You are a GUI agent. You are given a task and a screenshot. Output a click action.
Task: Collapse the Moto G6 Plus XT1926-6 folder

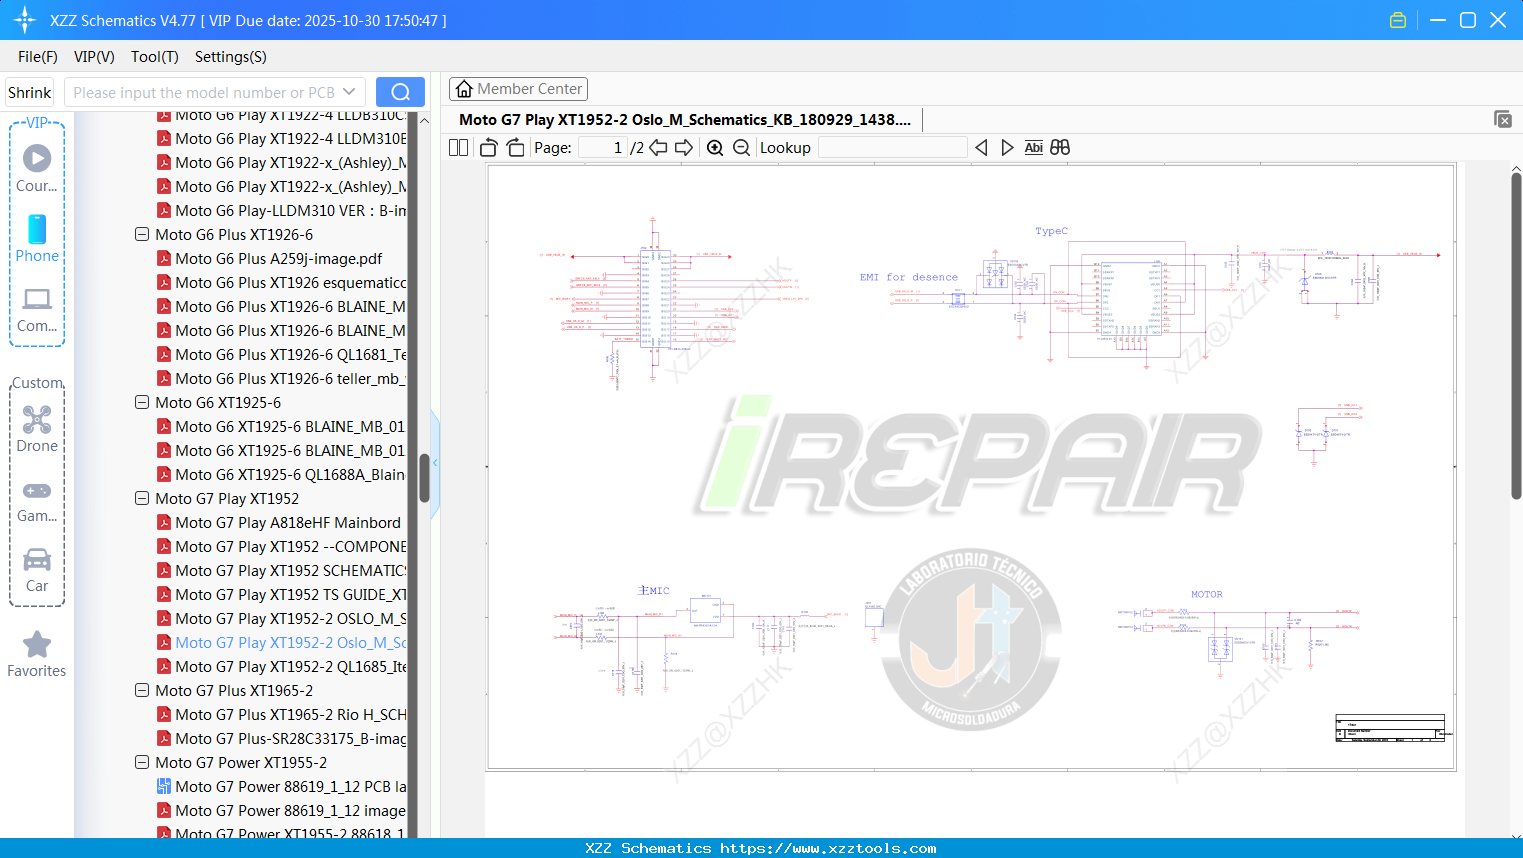pos(142,234)
